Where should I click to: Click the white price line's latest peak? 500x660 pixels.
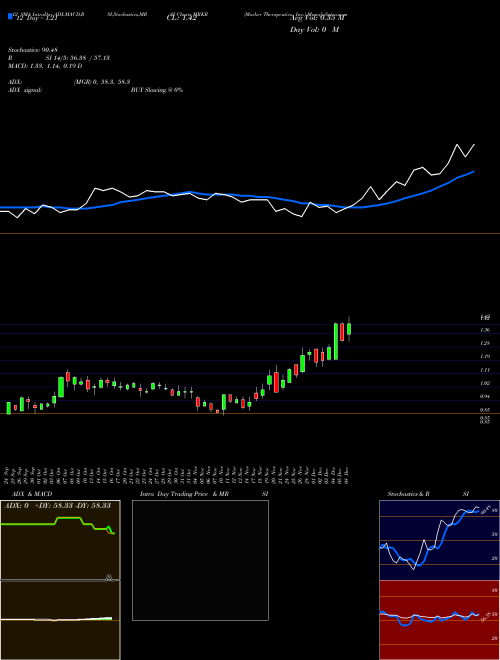pyautogui.click(x=474, y=145)
